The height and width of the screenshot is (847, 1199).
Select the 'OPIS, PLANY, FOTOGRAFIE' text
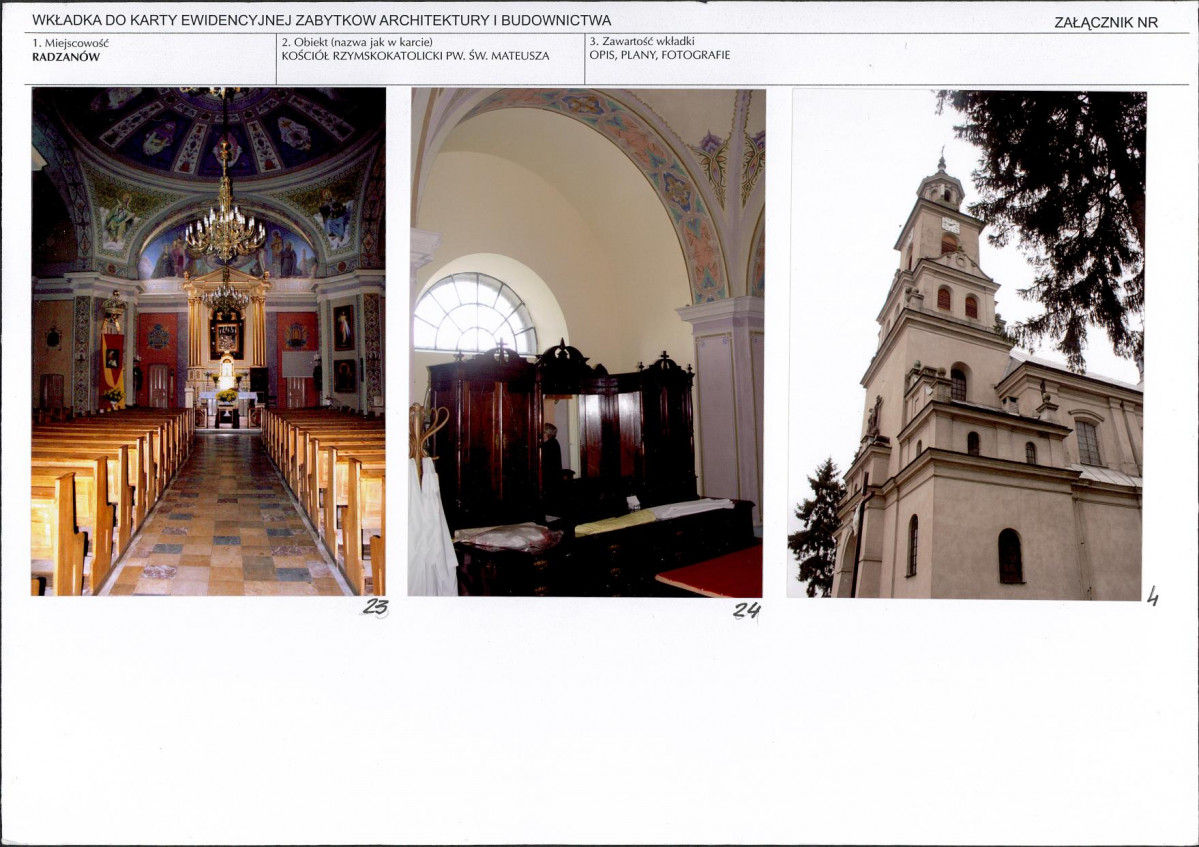(659, 55)
